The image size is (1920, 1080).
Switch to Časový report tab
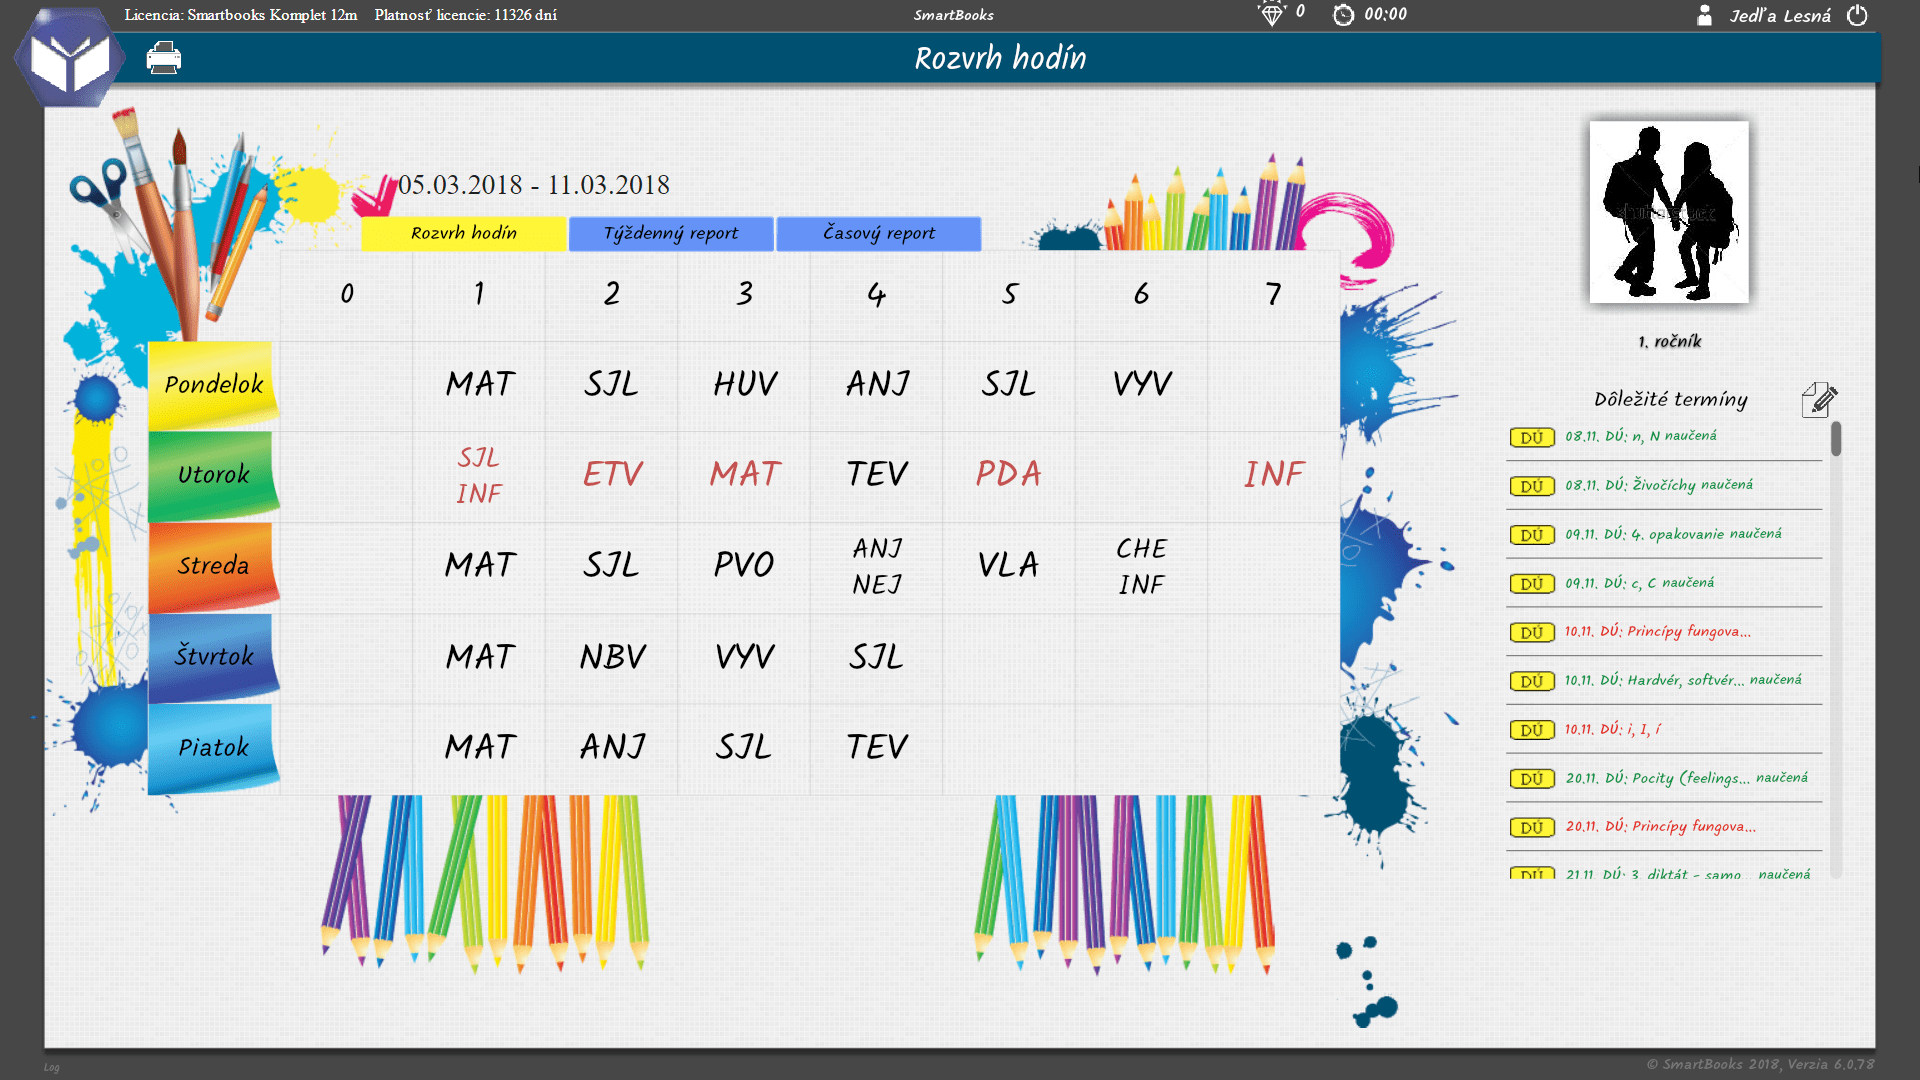click(x=879, y=233)
